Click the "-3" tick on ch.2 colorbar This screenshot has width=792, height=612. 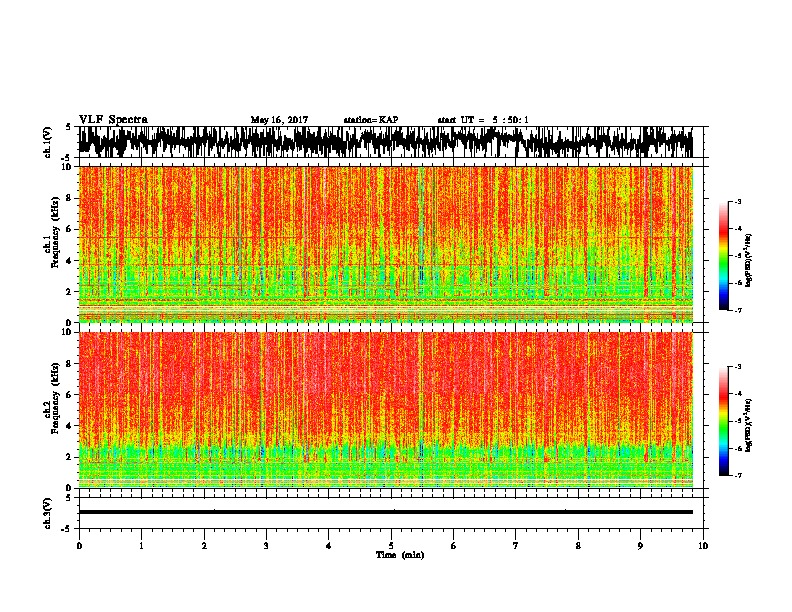pyautogui.click(x=738, y=367)
